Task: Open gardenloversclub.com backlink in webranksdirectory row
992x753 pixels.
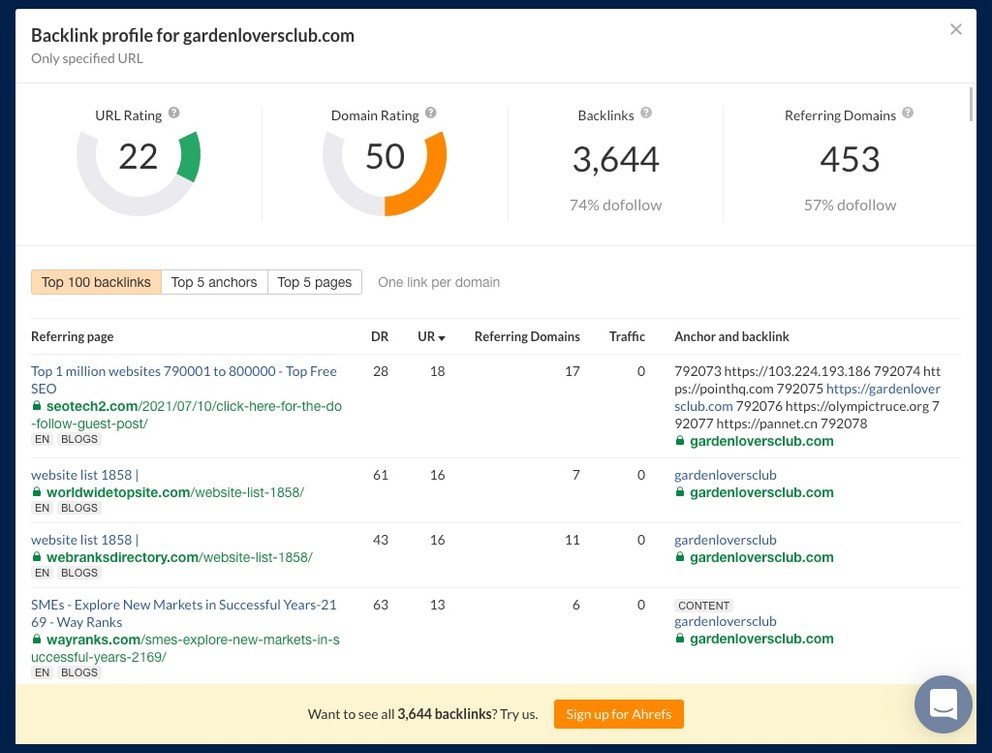Action: pyautogui.click(x=762, y=557)
